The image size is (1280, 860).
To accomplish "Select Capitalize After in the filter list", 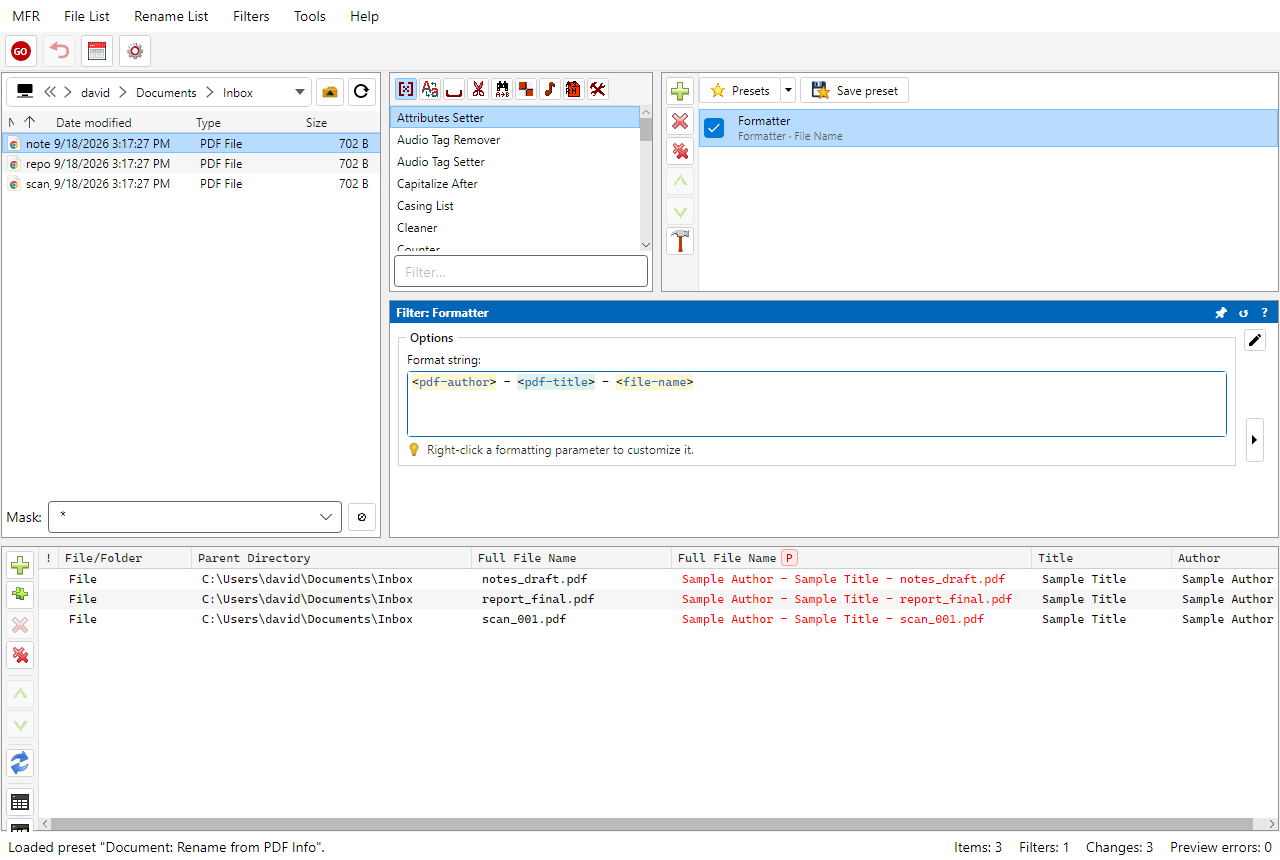I will [x=514, y=184].
